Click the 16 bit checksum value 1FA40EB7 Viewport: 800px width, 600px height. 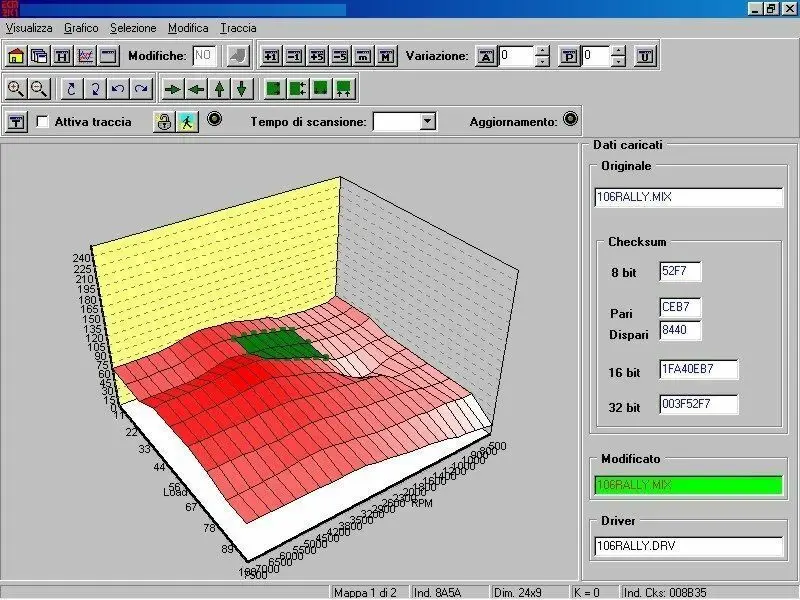tap(698, 369)
